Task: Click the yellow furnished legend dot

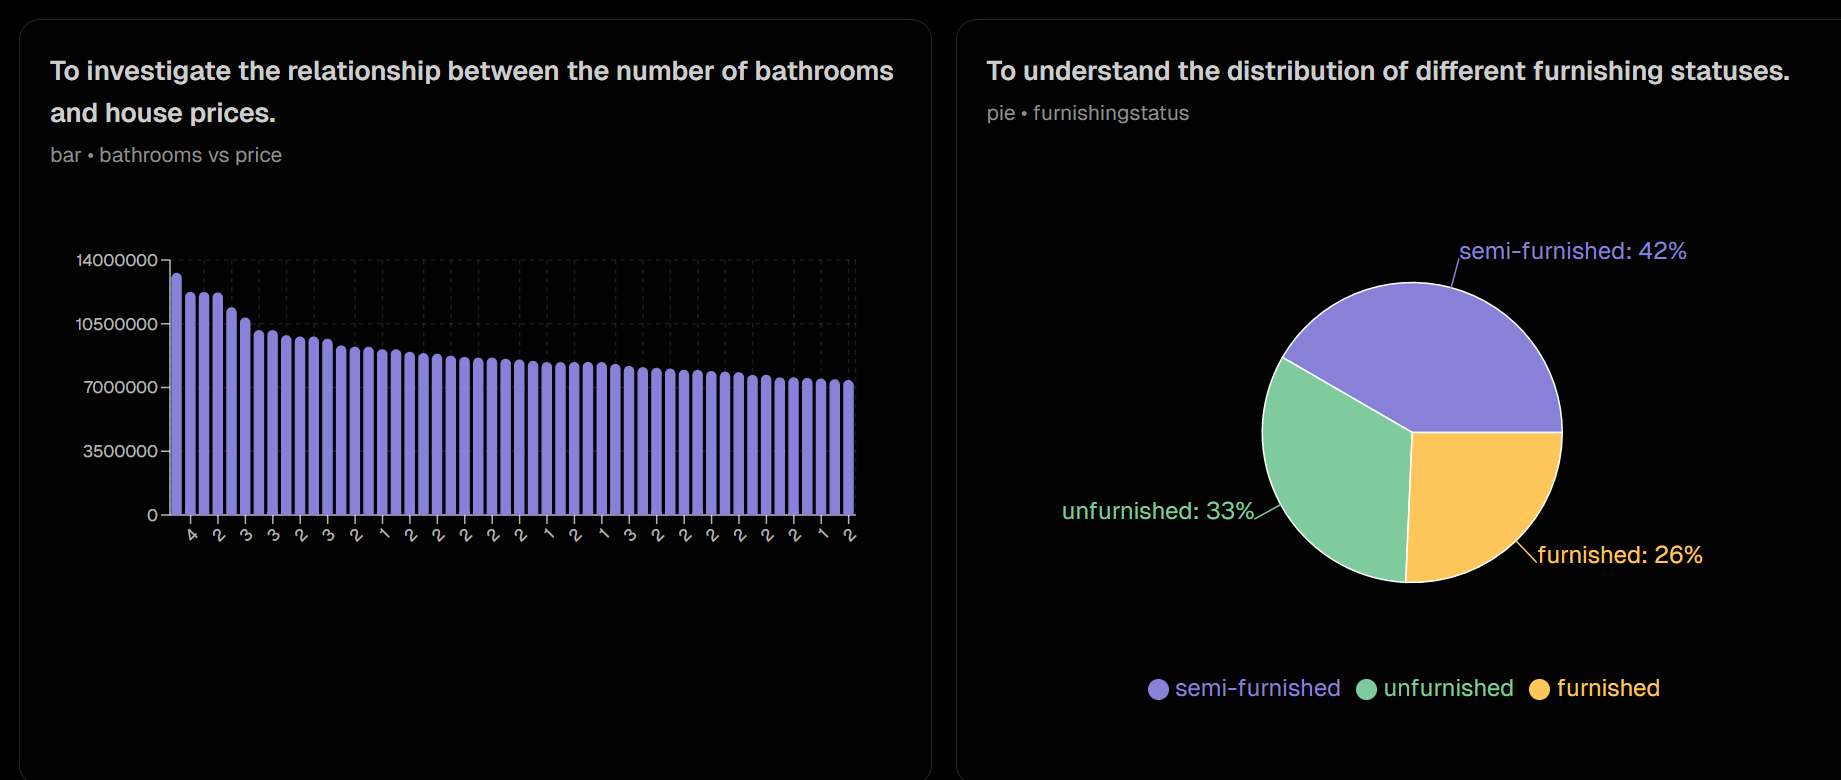Action: tap(1539, 689)
